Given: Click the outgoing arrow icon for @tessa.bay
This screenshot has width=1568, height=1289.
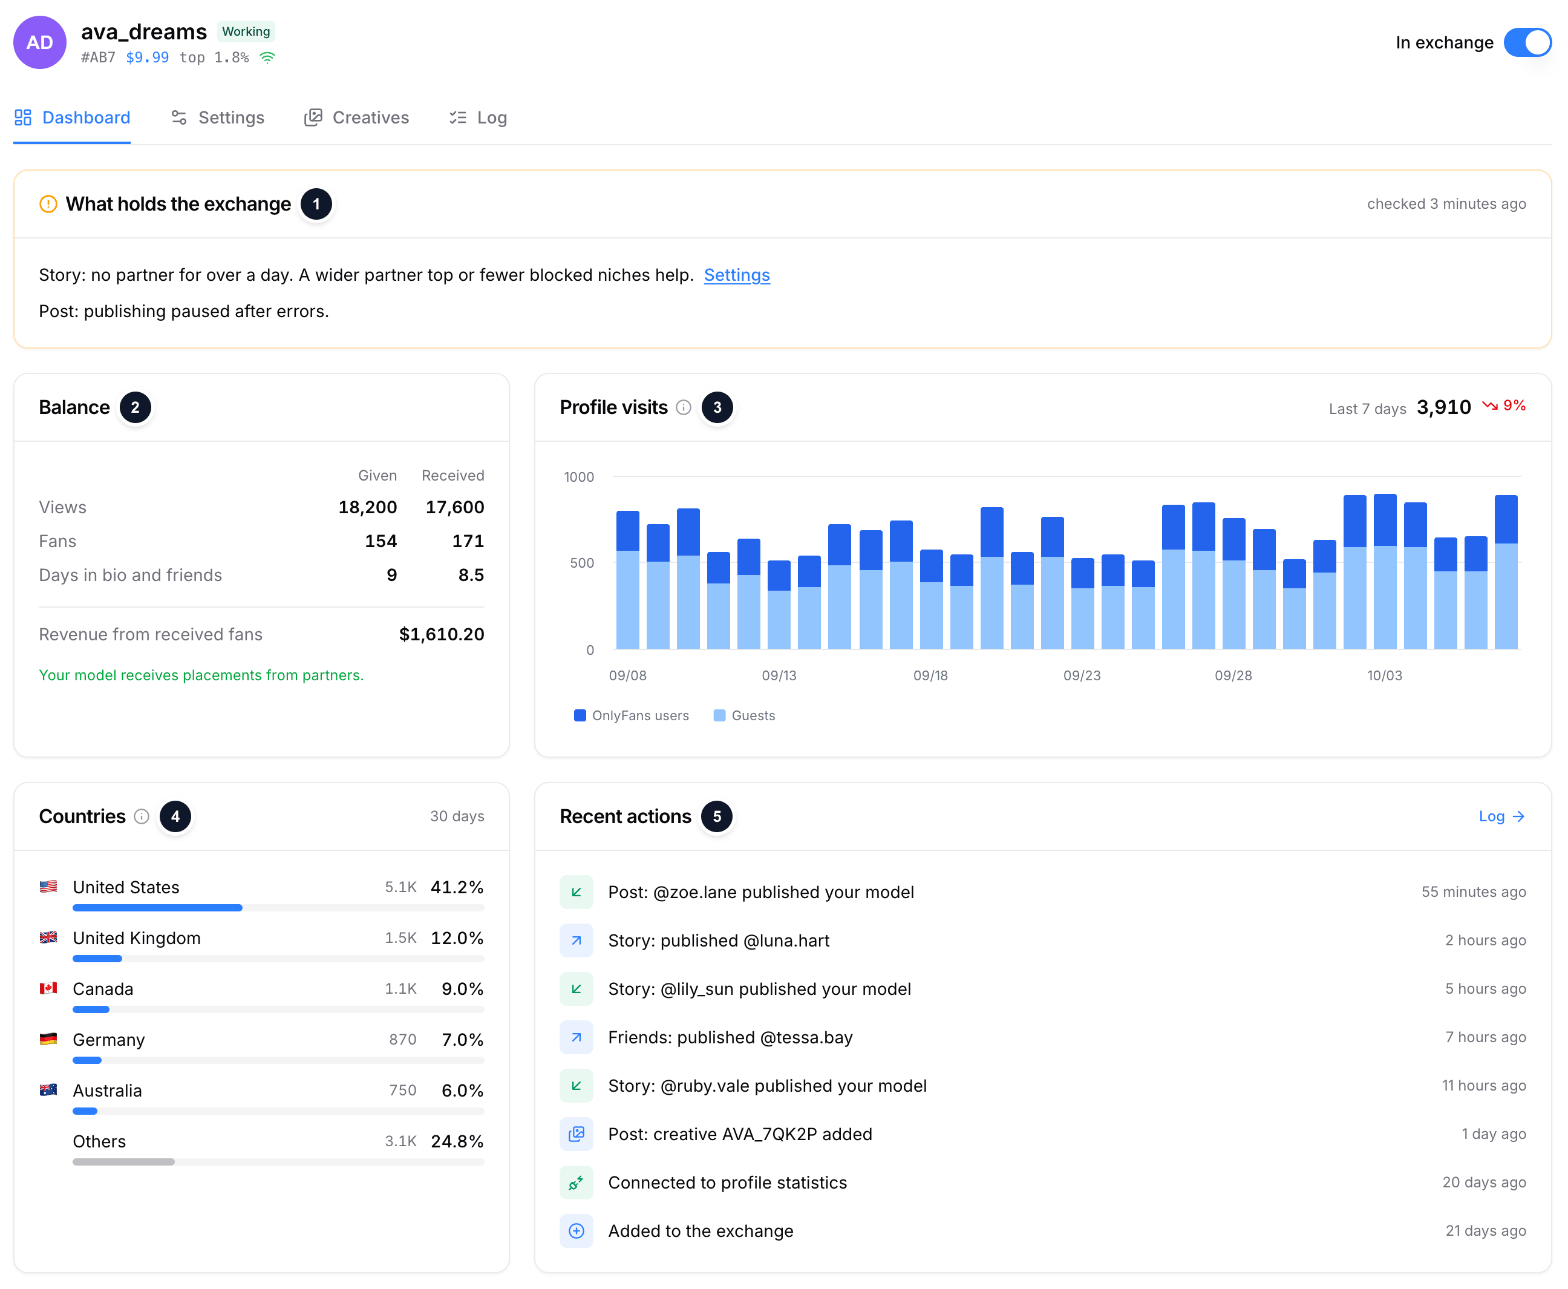Looking at the screenshot, I should [577, 1037].
